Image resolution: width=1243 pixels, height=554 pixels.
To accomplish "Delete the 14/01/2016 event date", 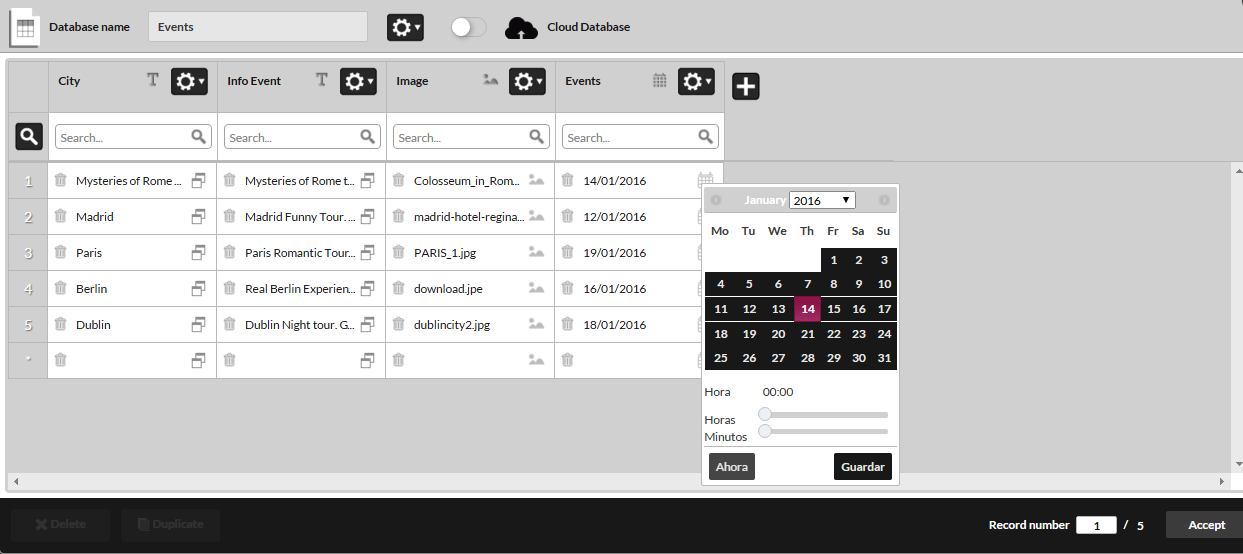I will click(567, 180).
